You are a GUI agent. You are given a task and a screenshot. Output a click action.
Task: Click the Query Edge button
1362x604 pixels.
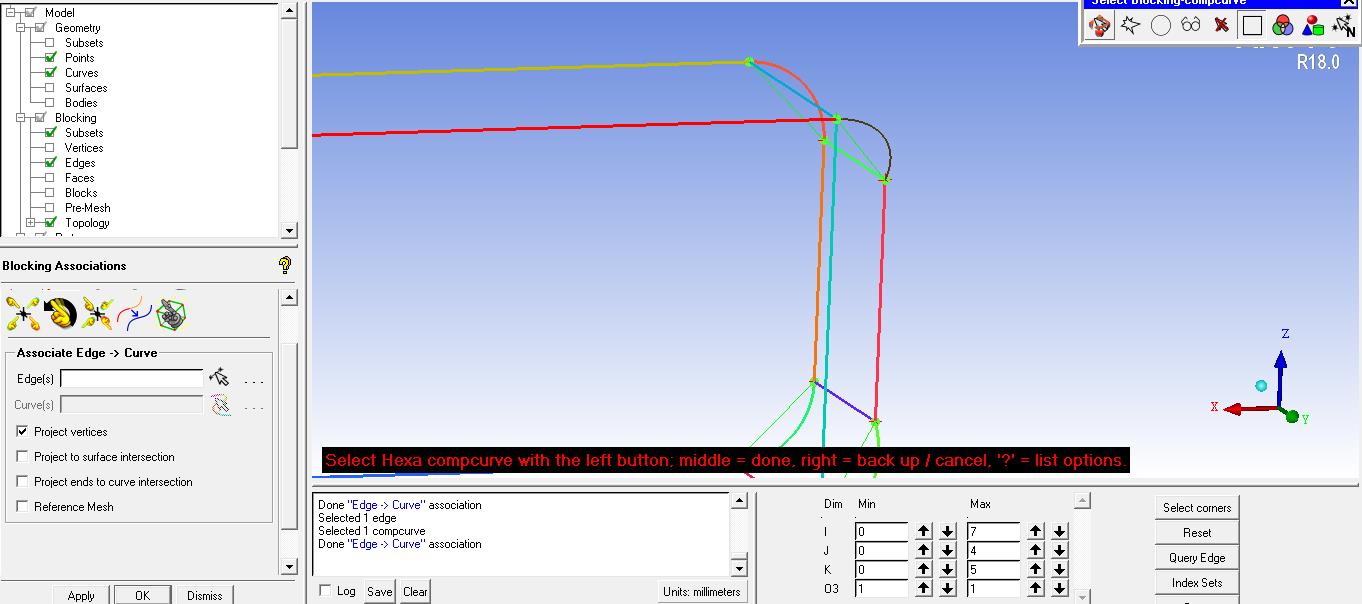coord(1196,557)
